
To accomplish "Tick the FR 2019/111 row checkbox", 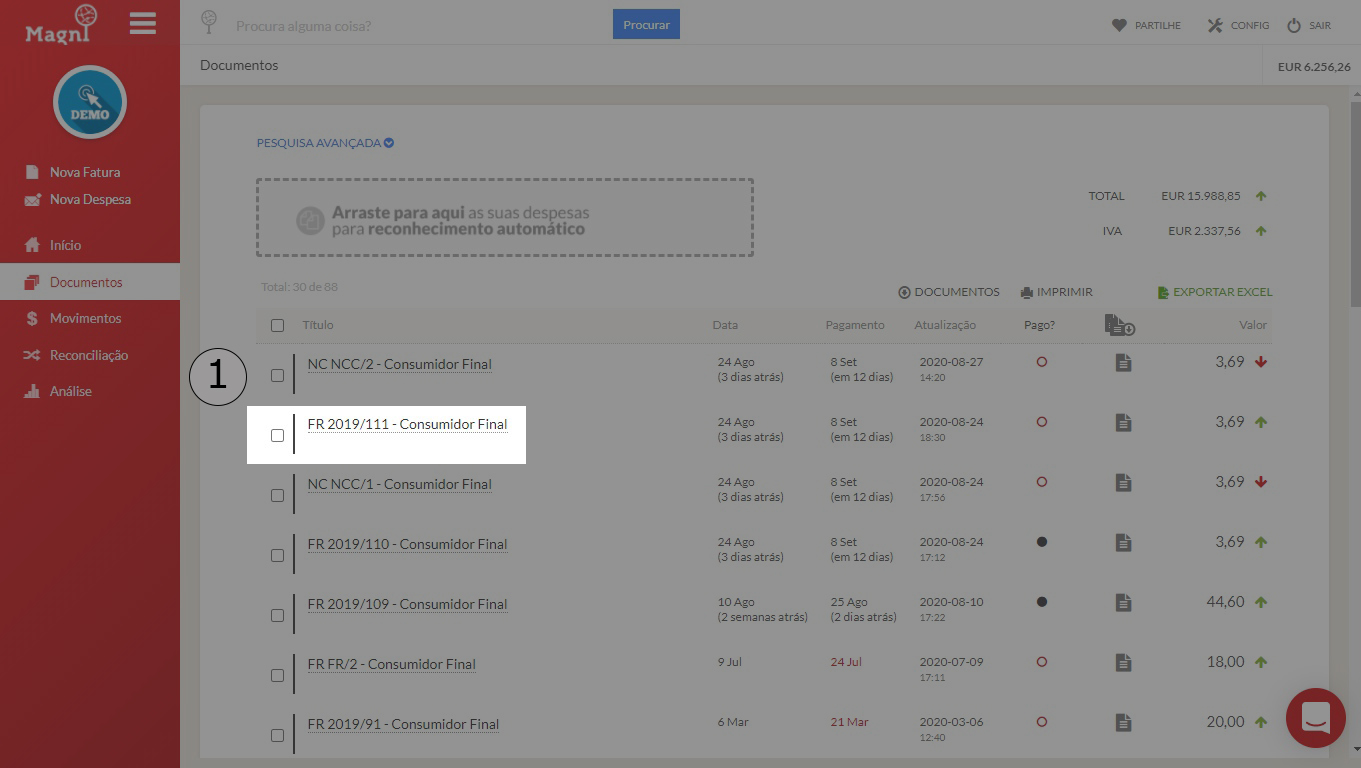I will (277, 435).
